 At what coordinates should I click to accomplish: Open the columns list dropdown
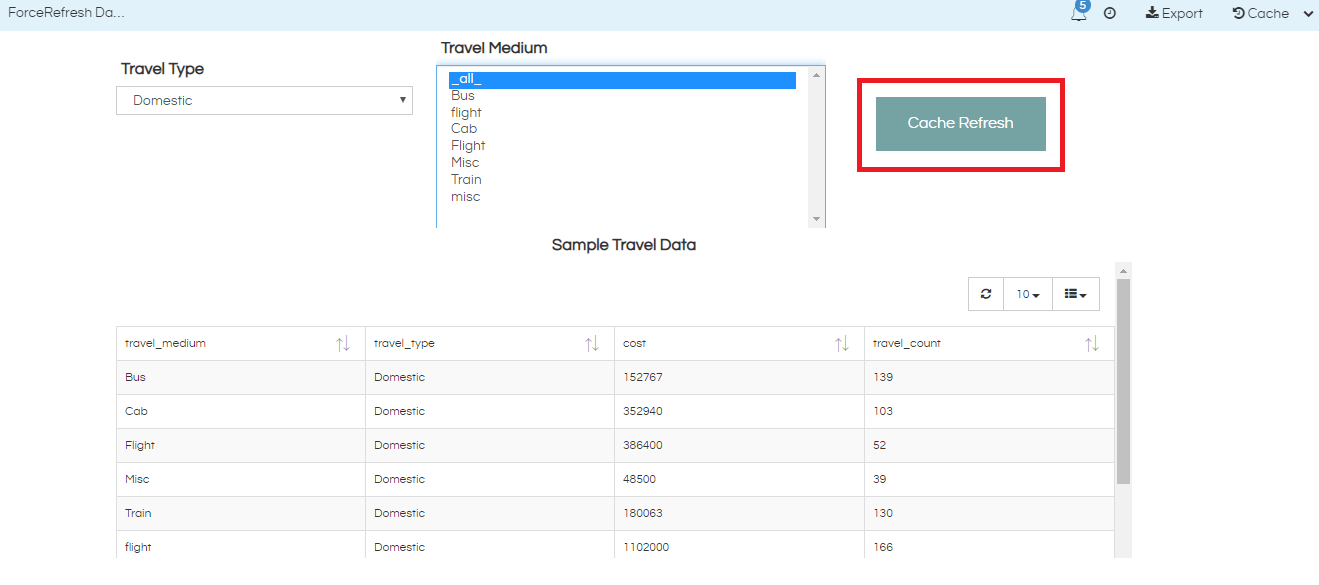tap(1076, 294)
